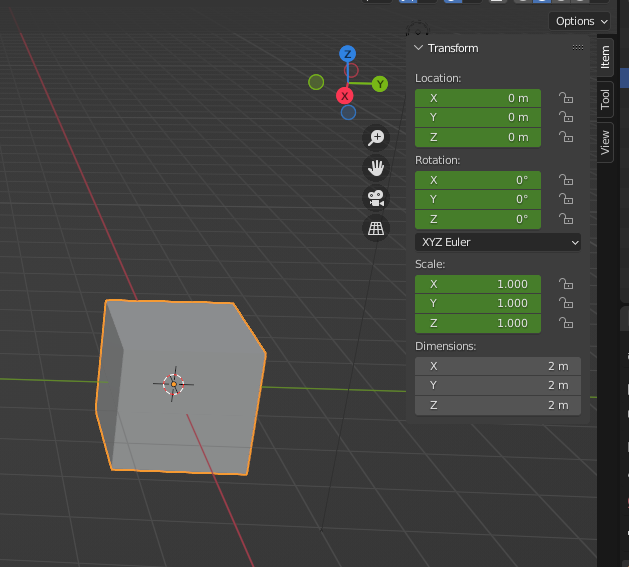
Task: Toggle the camera view icon
Action: click(376, 198)
